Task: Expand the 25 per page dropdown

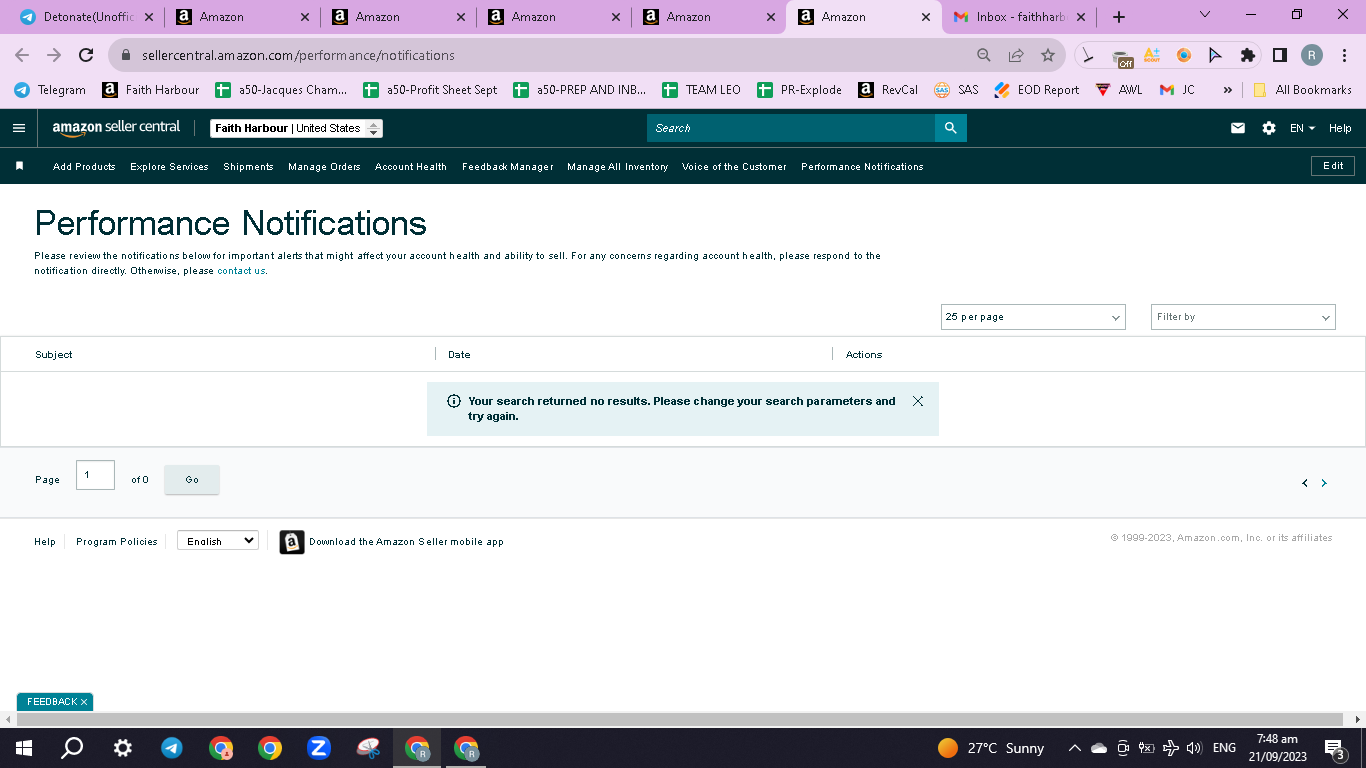Action: click(1033, 317)
